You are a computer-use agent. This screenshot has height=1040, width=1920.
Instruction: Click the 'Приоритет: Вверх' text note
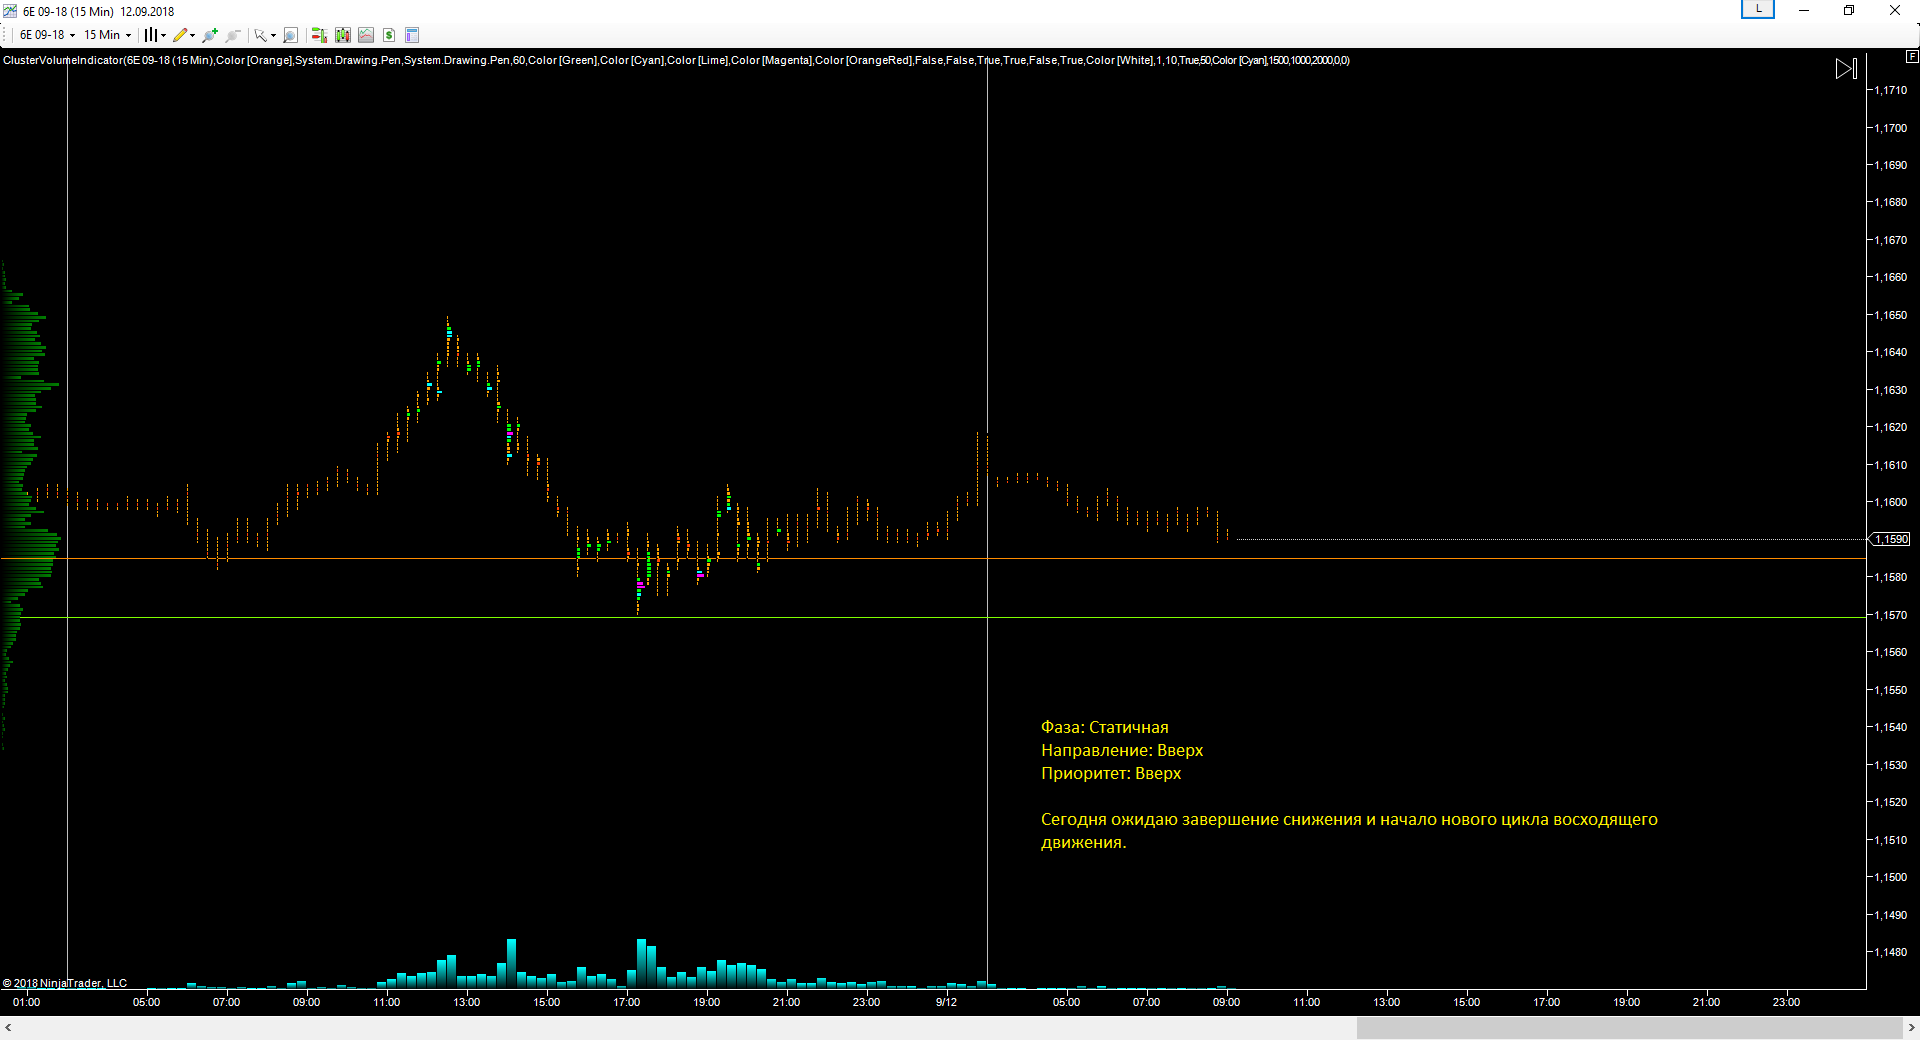pyautogui.click(x=1111, y=773)
